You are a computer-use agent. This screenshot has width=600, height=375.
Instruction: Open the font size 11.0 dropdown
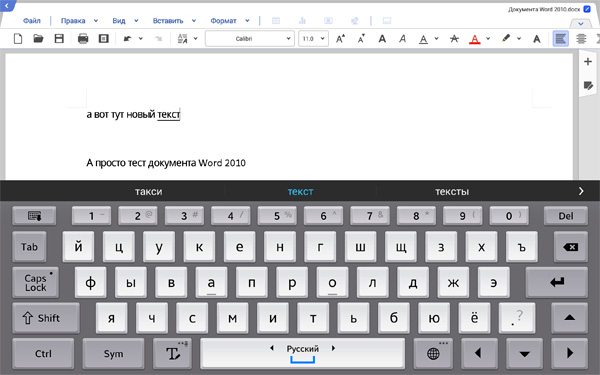coord(313,39)
